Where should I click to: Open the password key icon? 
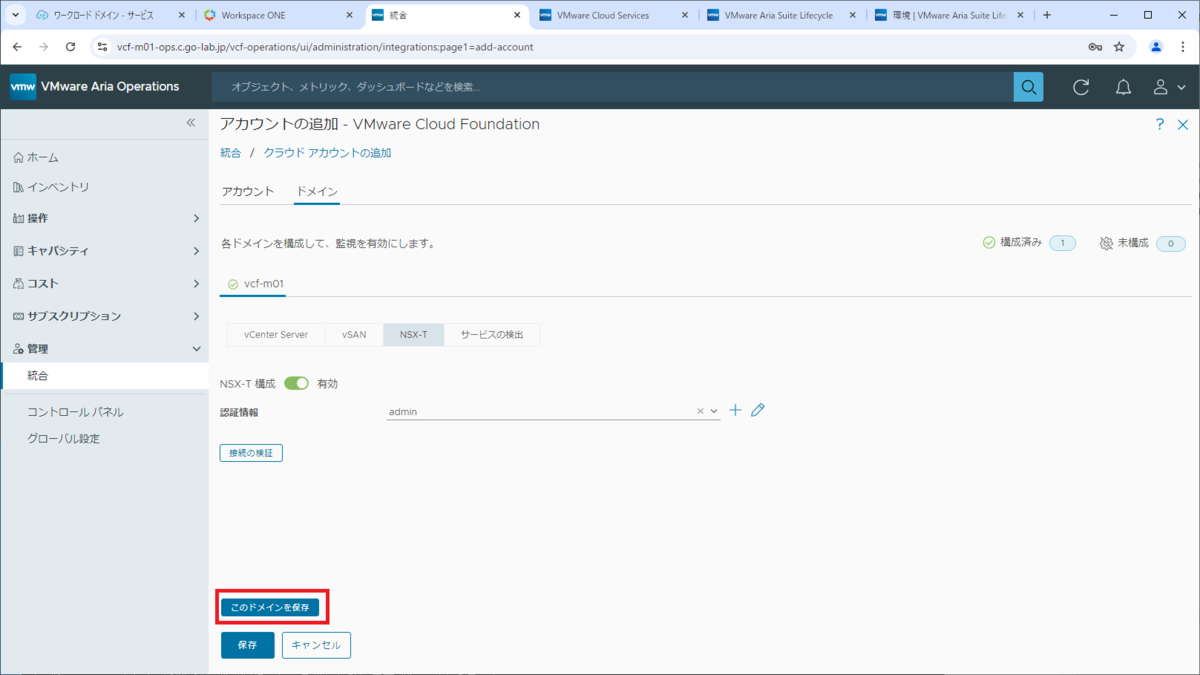pos(1095,47)
